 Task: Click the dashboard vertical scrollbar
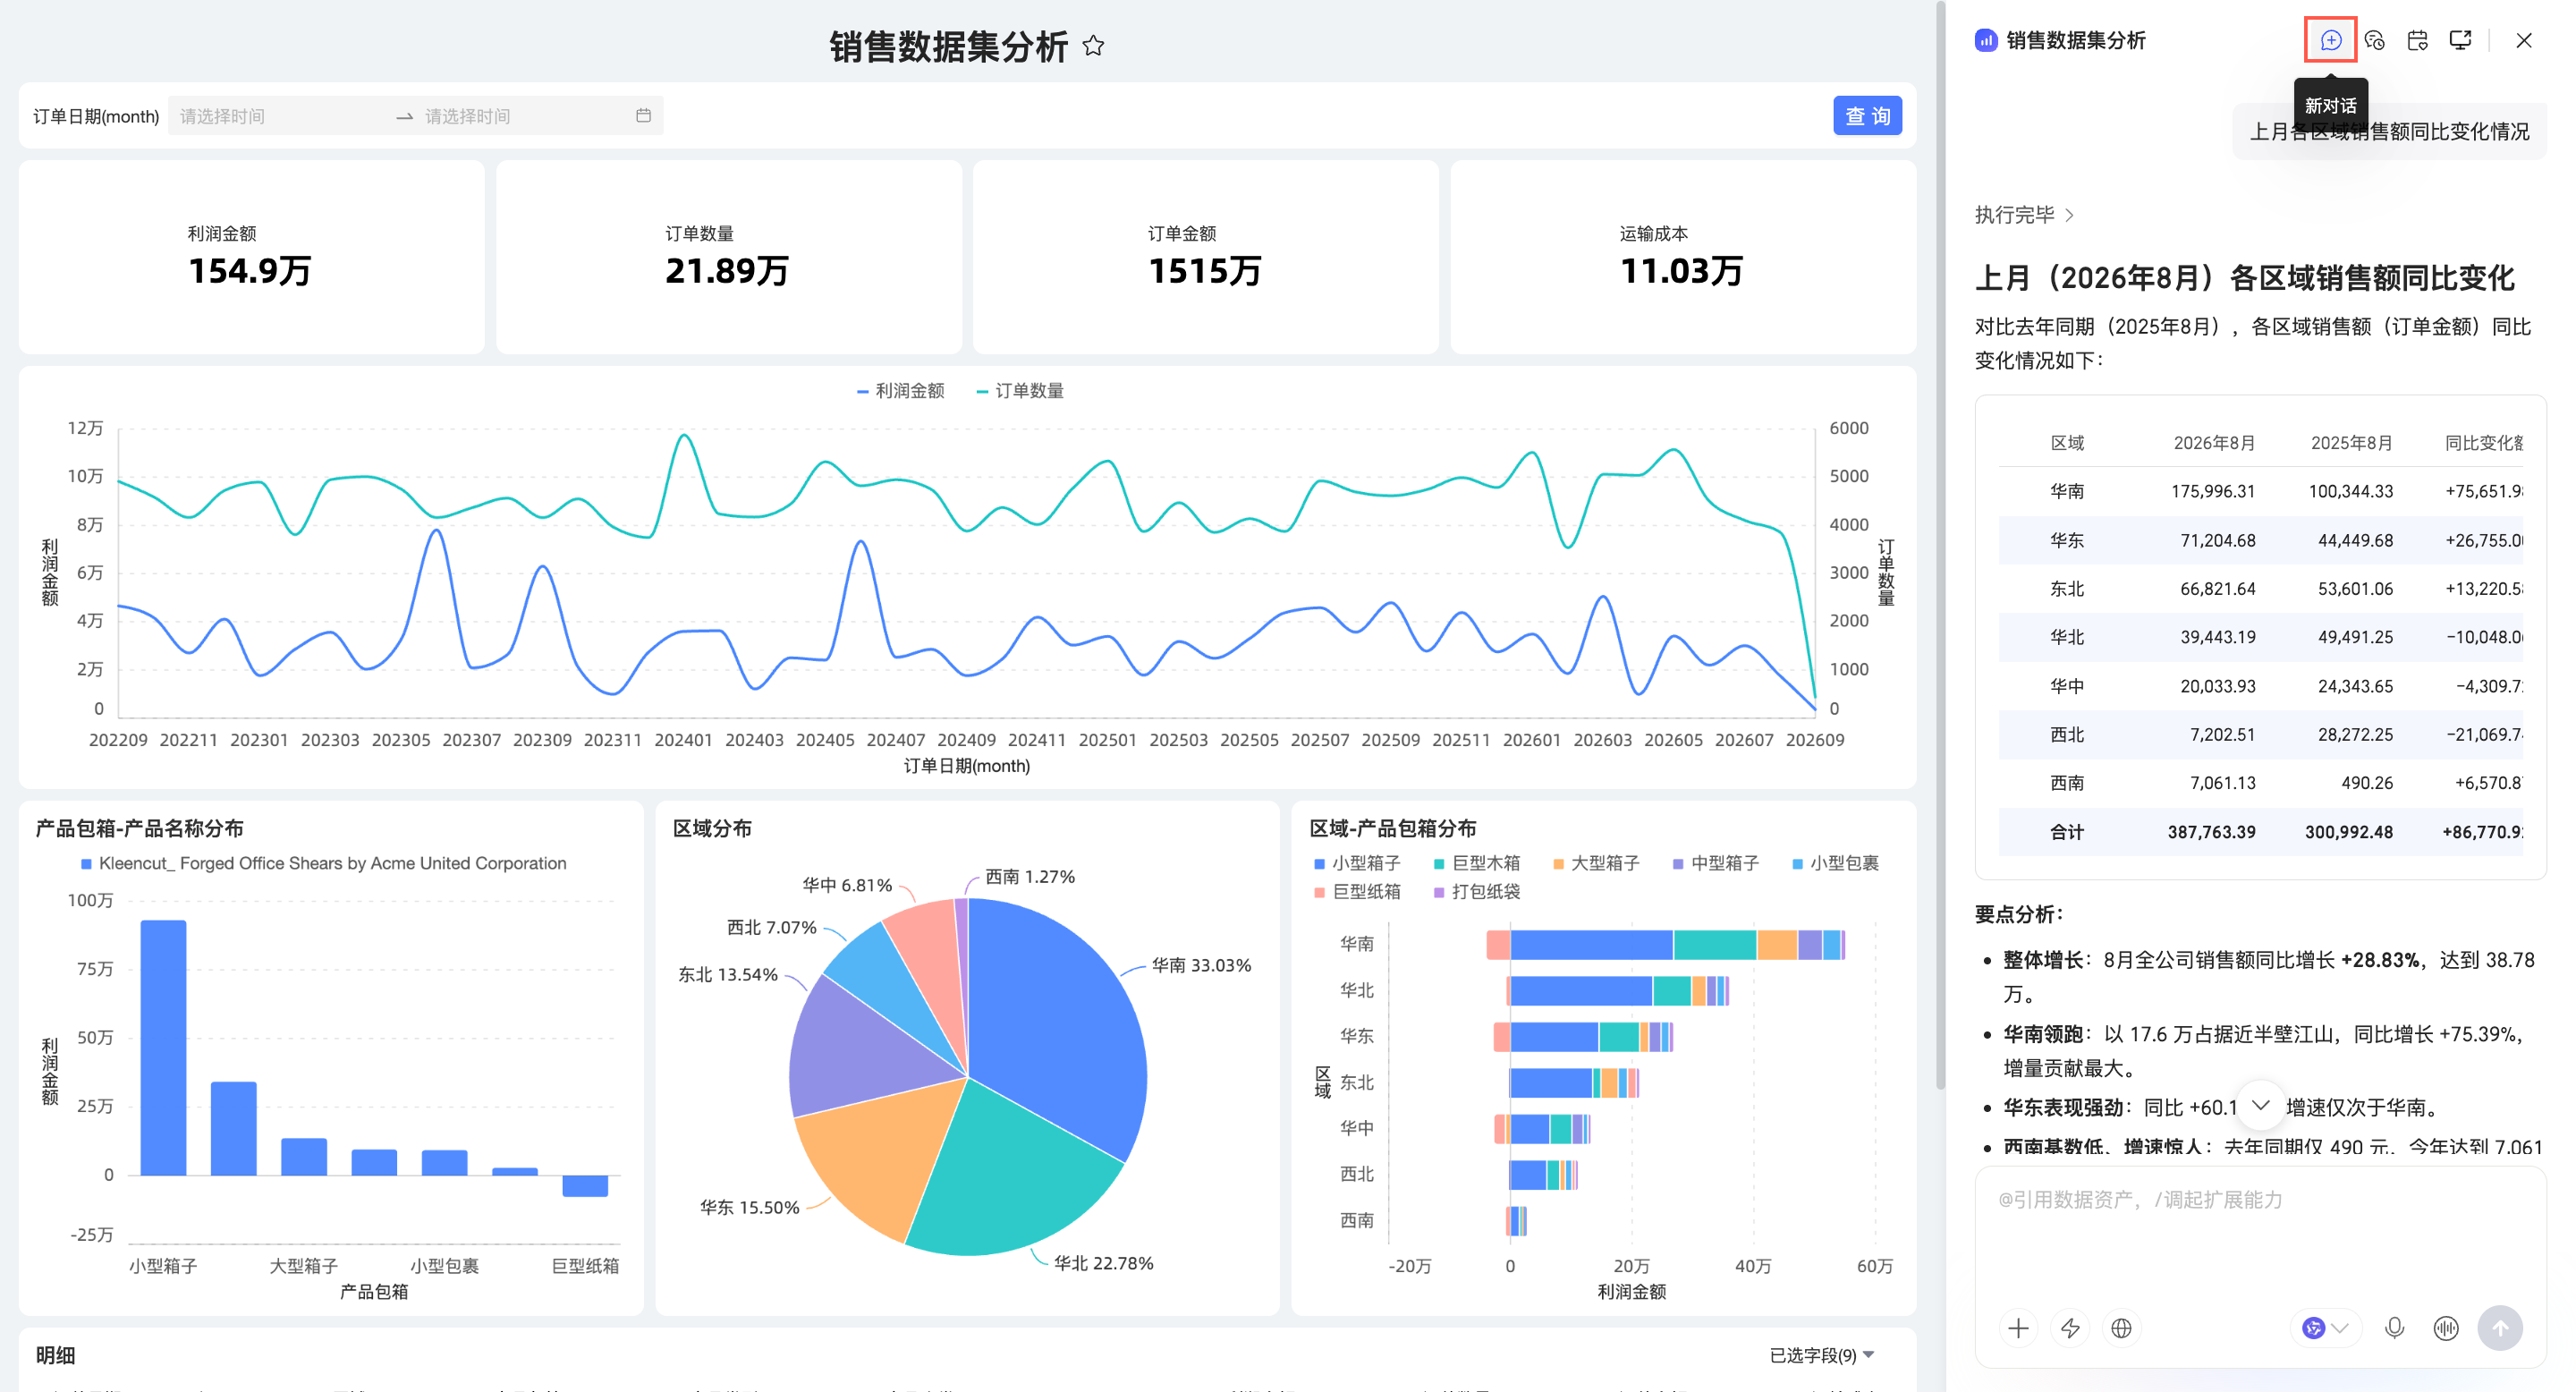click(x=1940, y=545)
